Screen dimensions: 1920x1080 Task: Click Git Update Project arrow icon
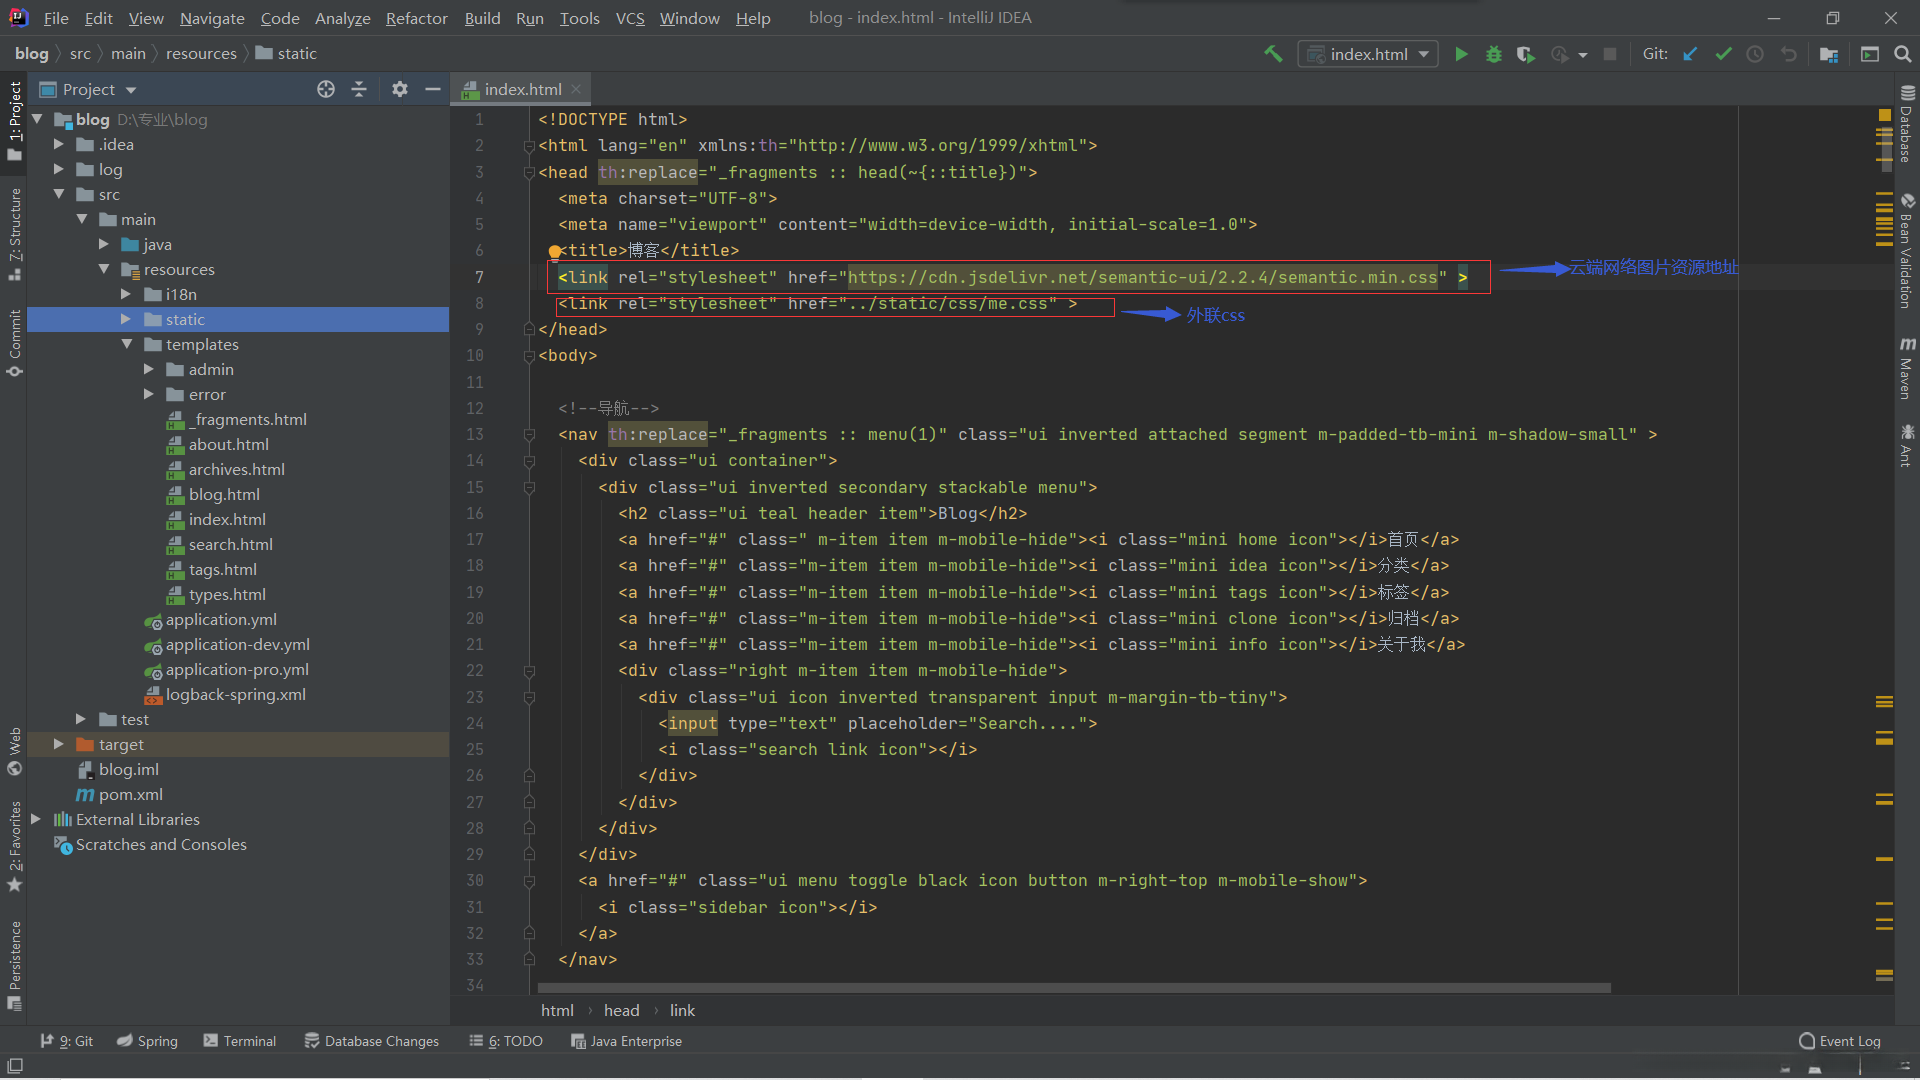1690,54
